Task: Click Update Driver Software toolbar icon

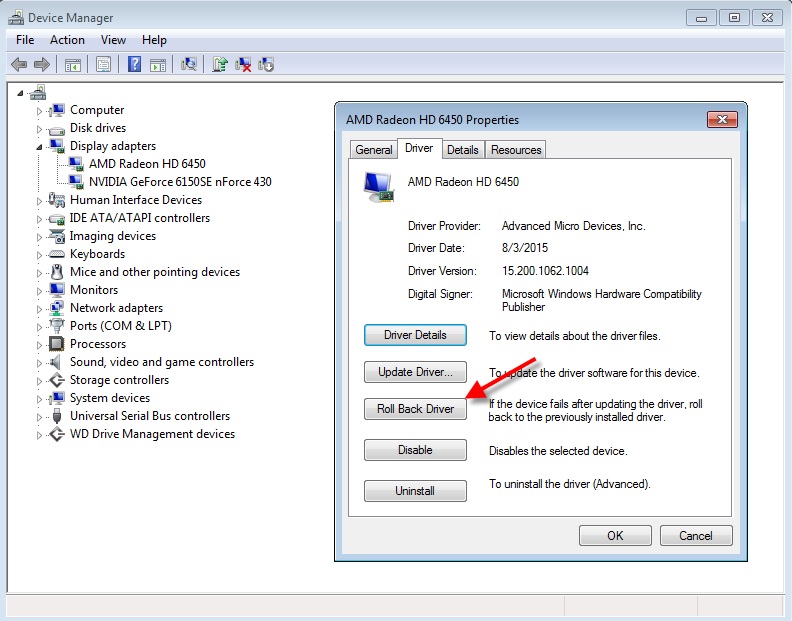Action: tap(220, 64)
